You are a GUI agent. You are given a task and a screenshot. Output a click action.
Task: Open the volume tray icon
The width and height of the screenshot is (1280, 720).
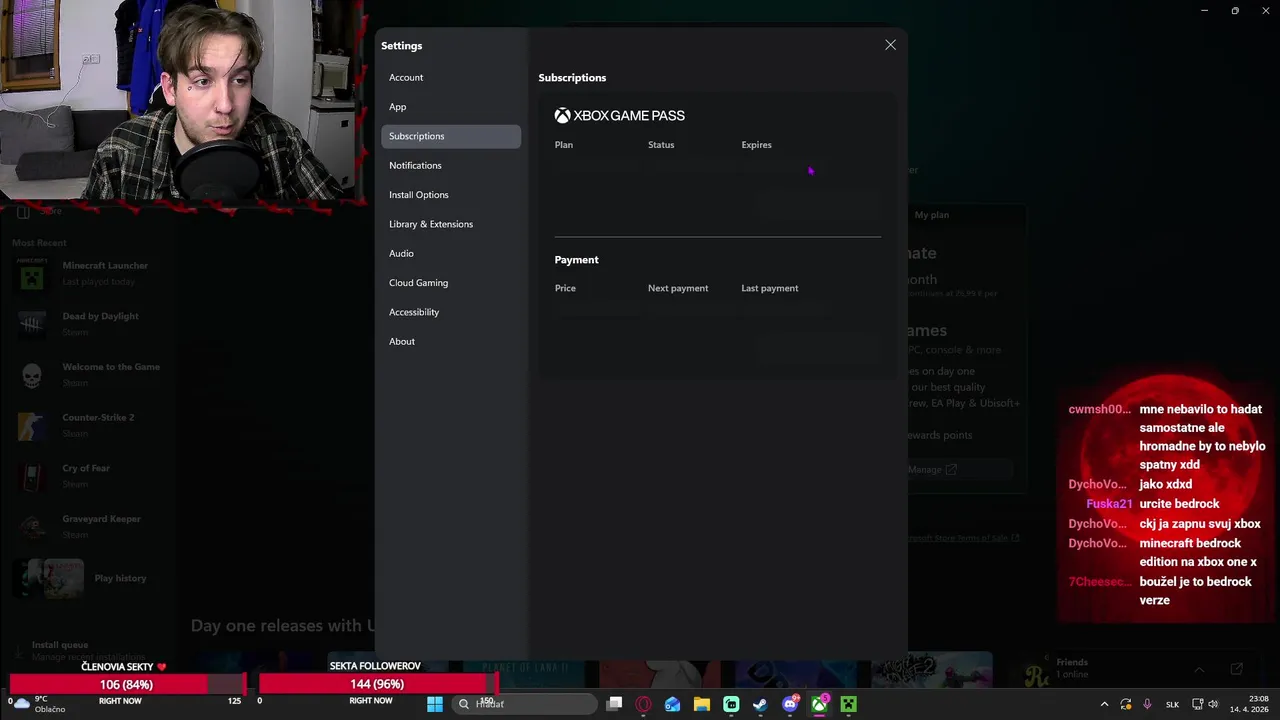pos(1214,704)
